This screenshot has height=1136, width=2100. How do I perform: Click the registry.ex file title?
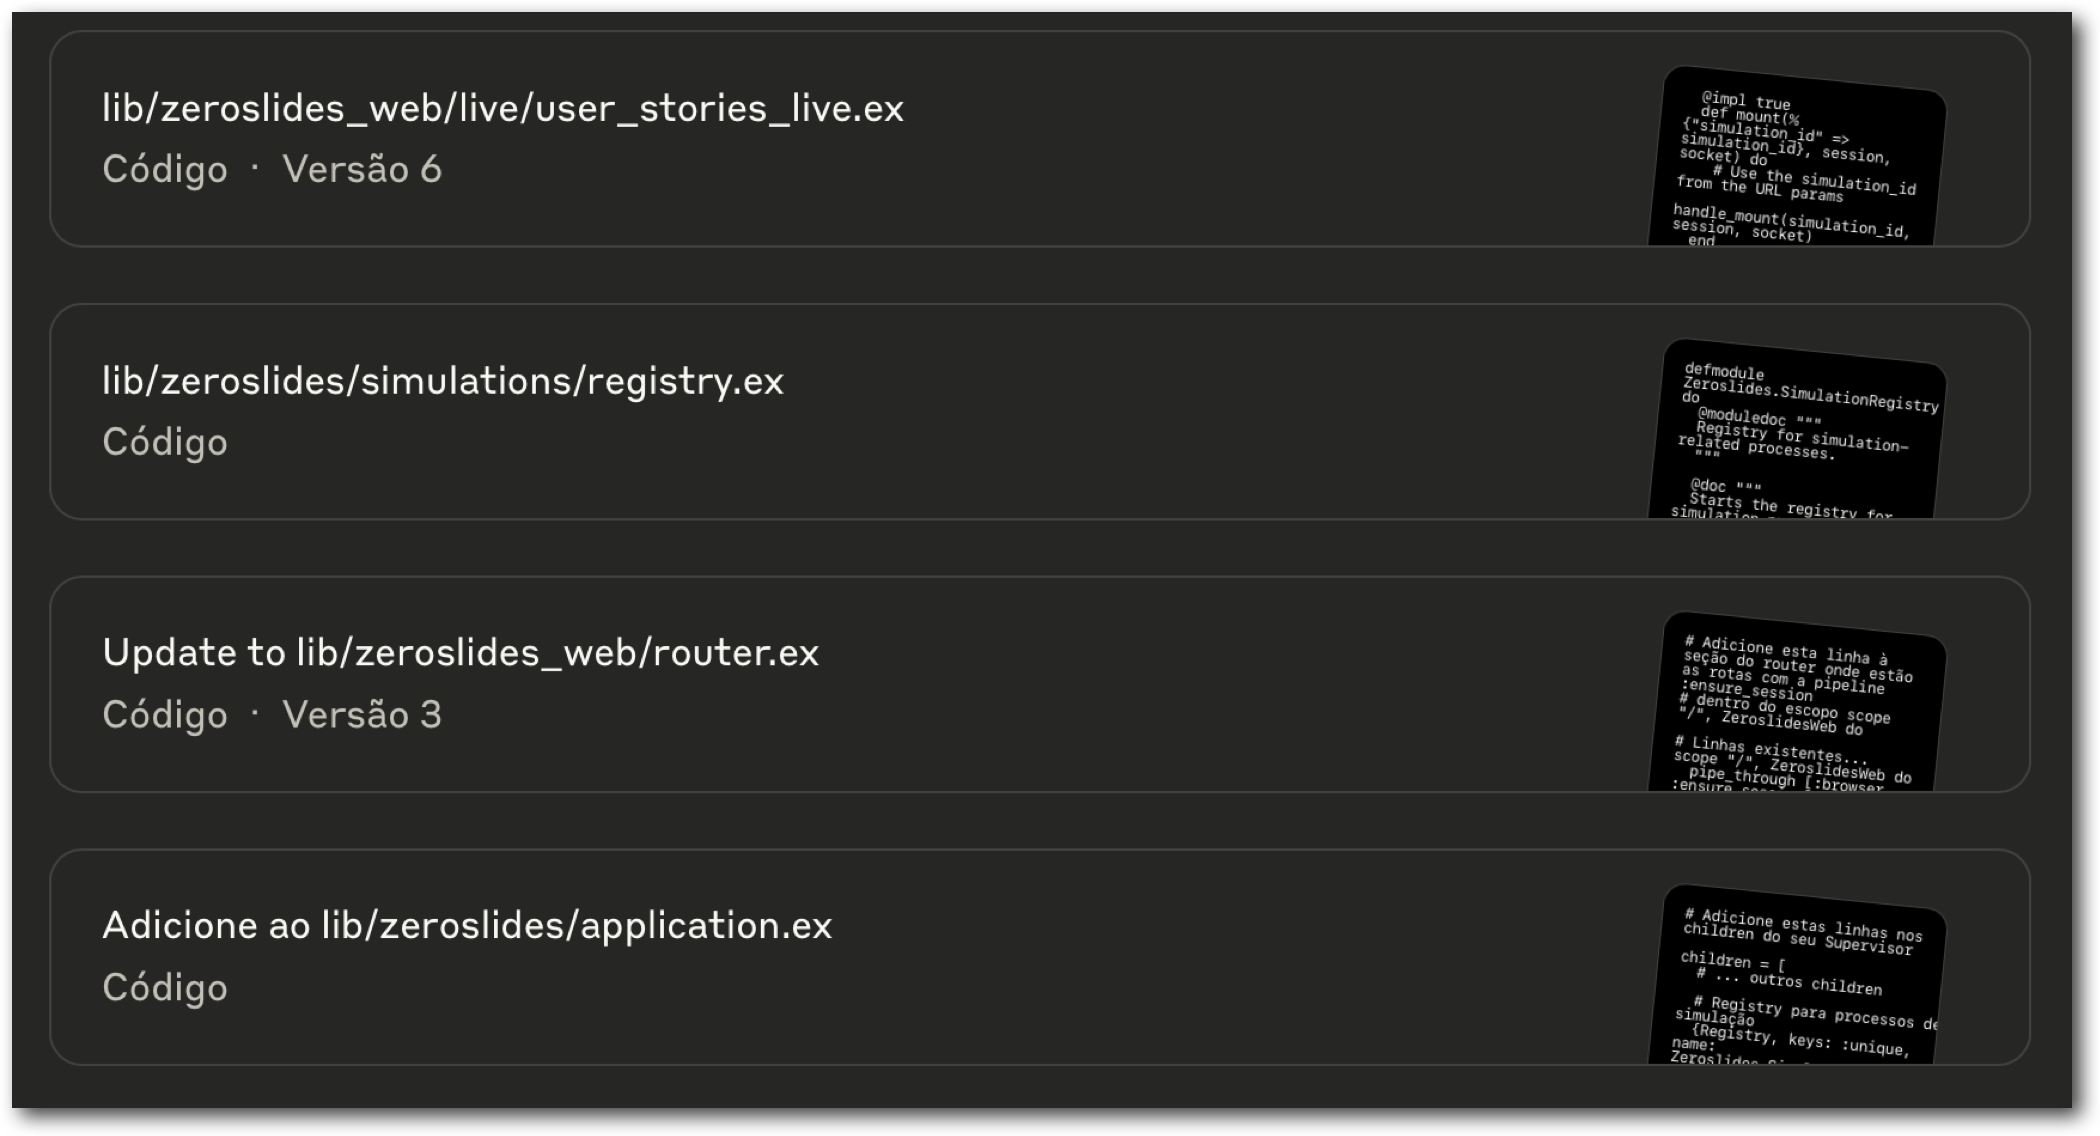[x=443, y=381]
